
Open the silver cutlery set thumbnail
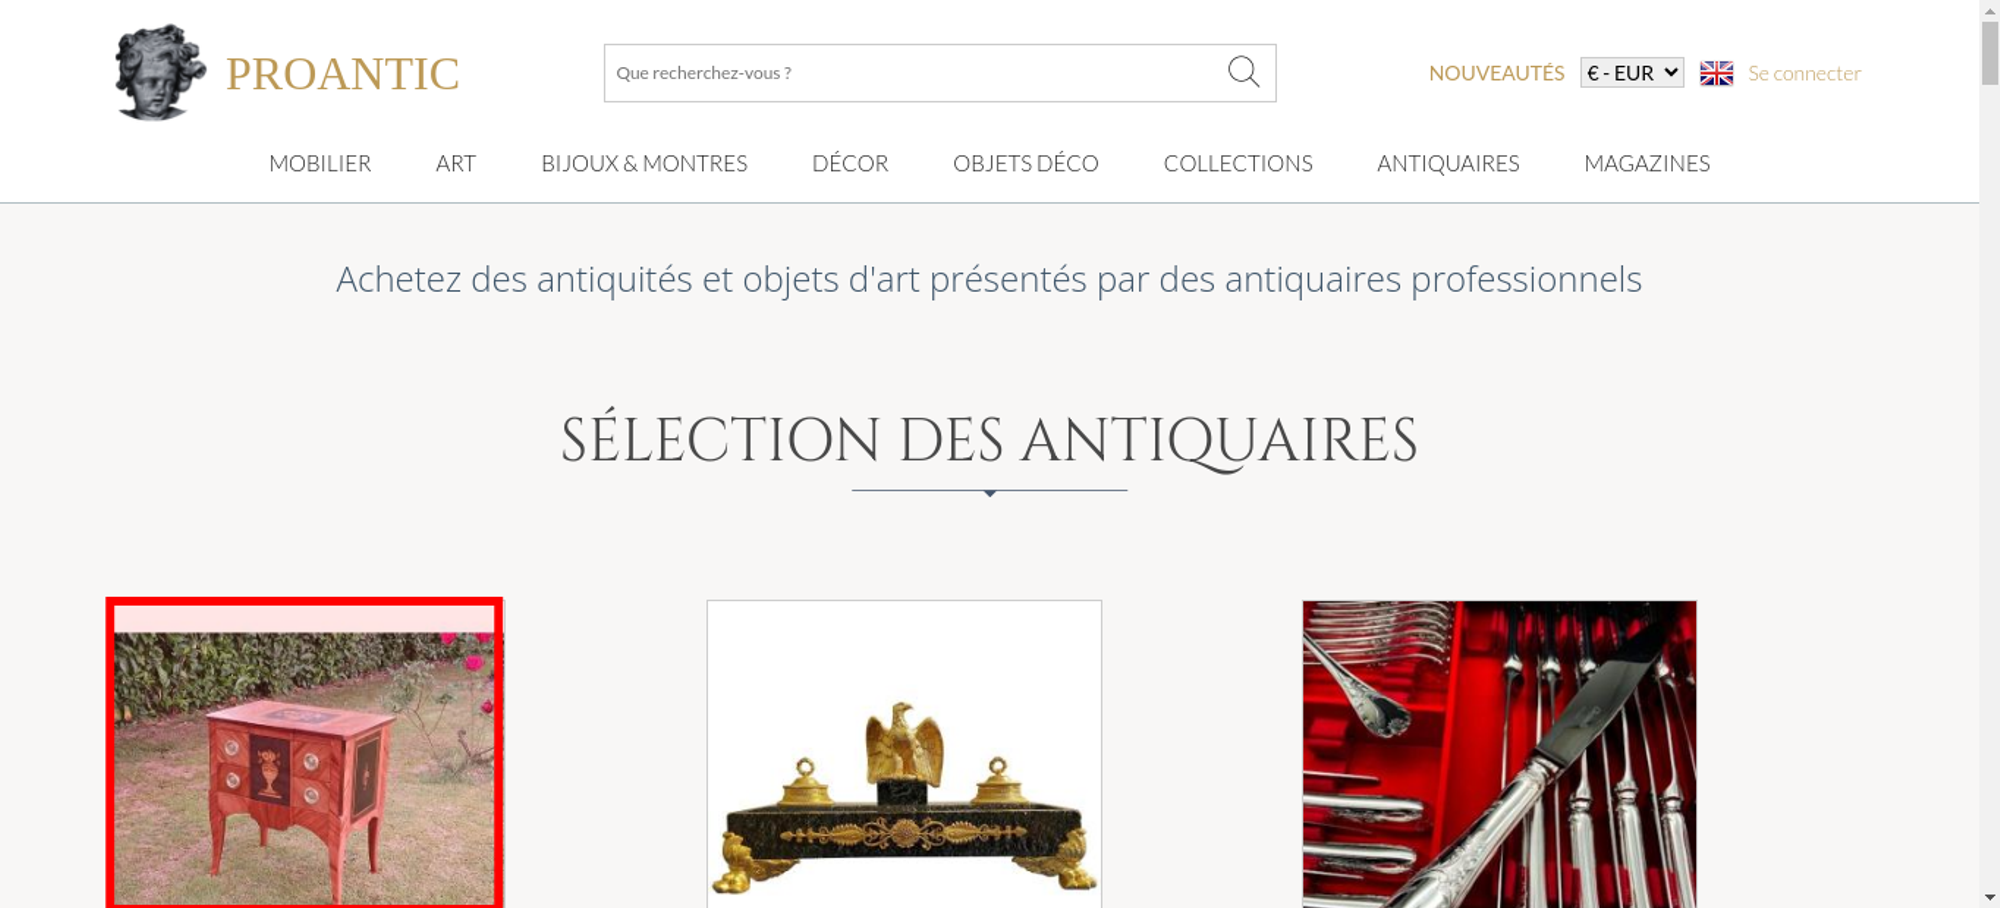1499,754
